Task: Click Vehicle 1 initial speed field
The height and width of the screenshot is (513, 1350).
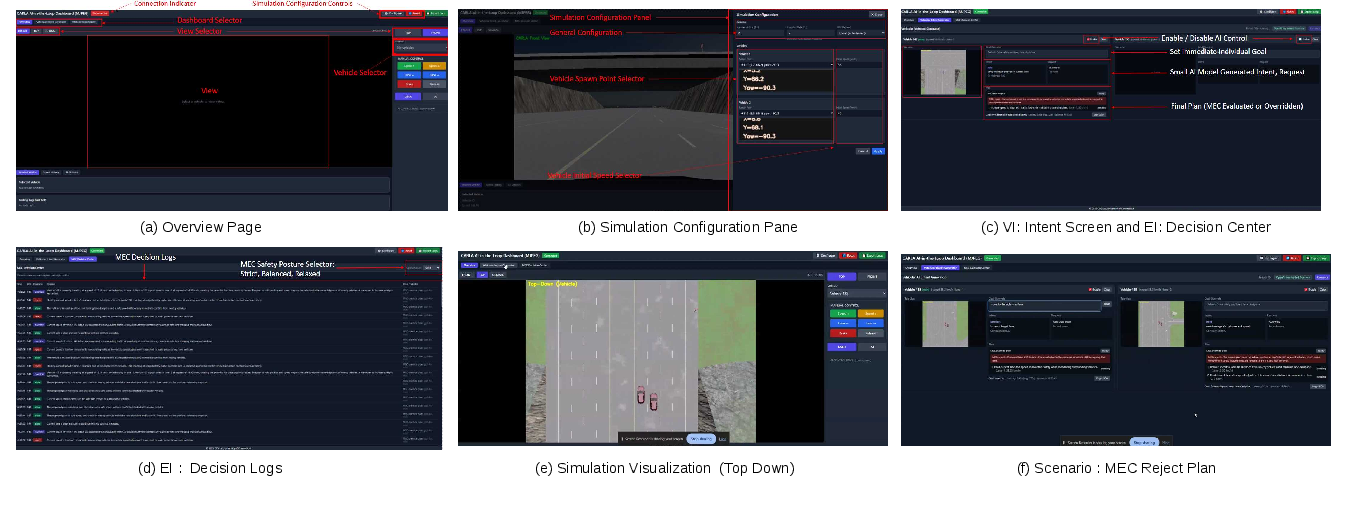Action: (859, 65)
